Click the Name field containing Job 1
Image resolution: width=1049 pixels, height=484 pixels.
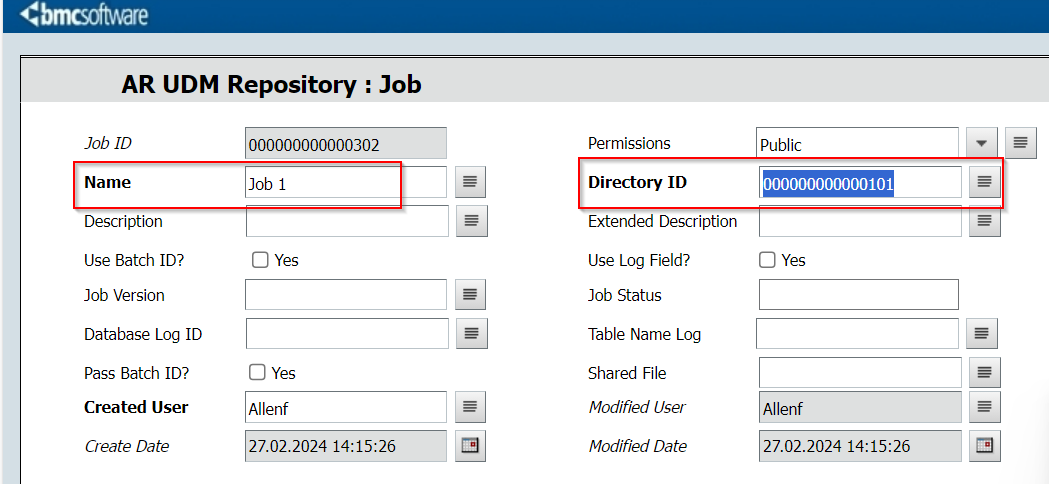(x=346, y=182)
